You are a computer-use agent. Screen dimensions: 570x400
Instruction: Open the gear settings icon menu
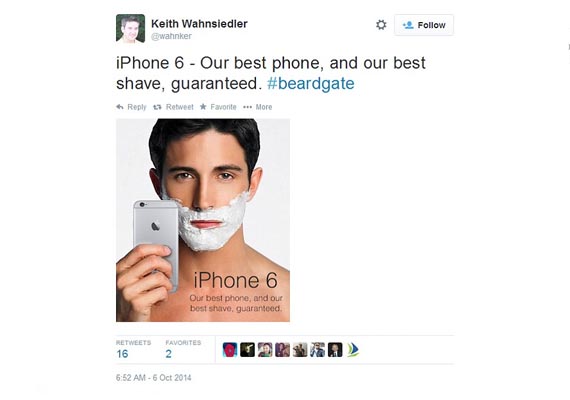[381, 25]
